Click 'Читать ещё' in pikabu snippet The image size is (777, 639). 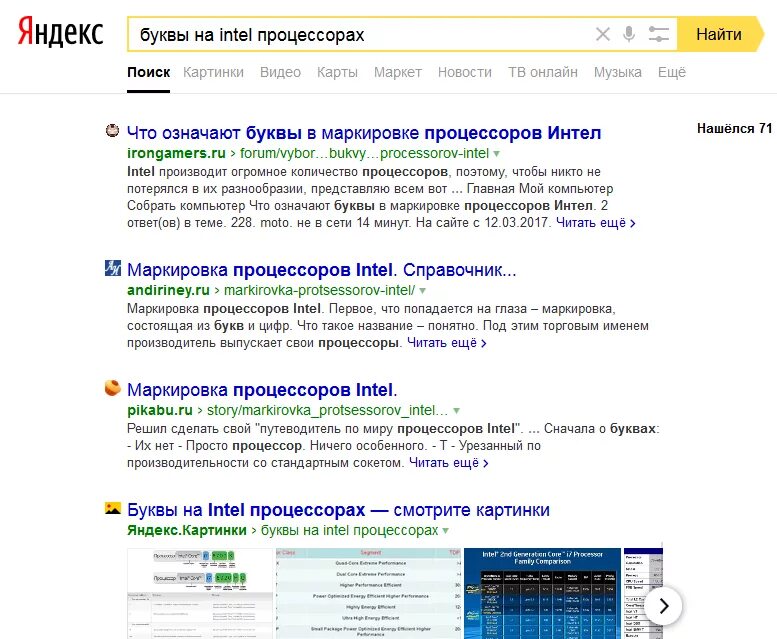tap(448, 463)
